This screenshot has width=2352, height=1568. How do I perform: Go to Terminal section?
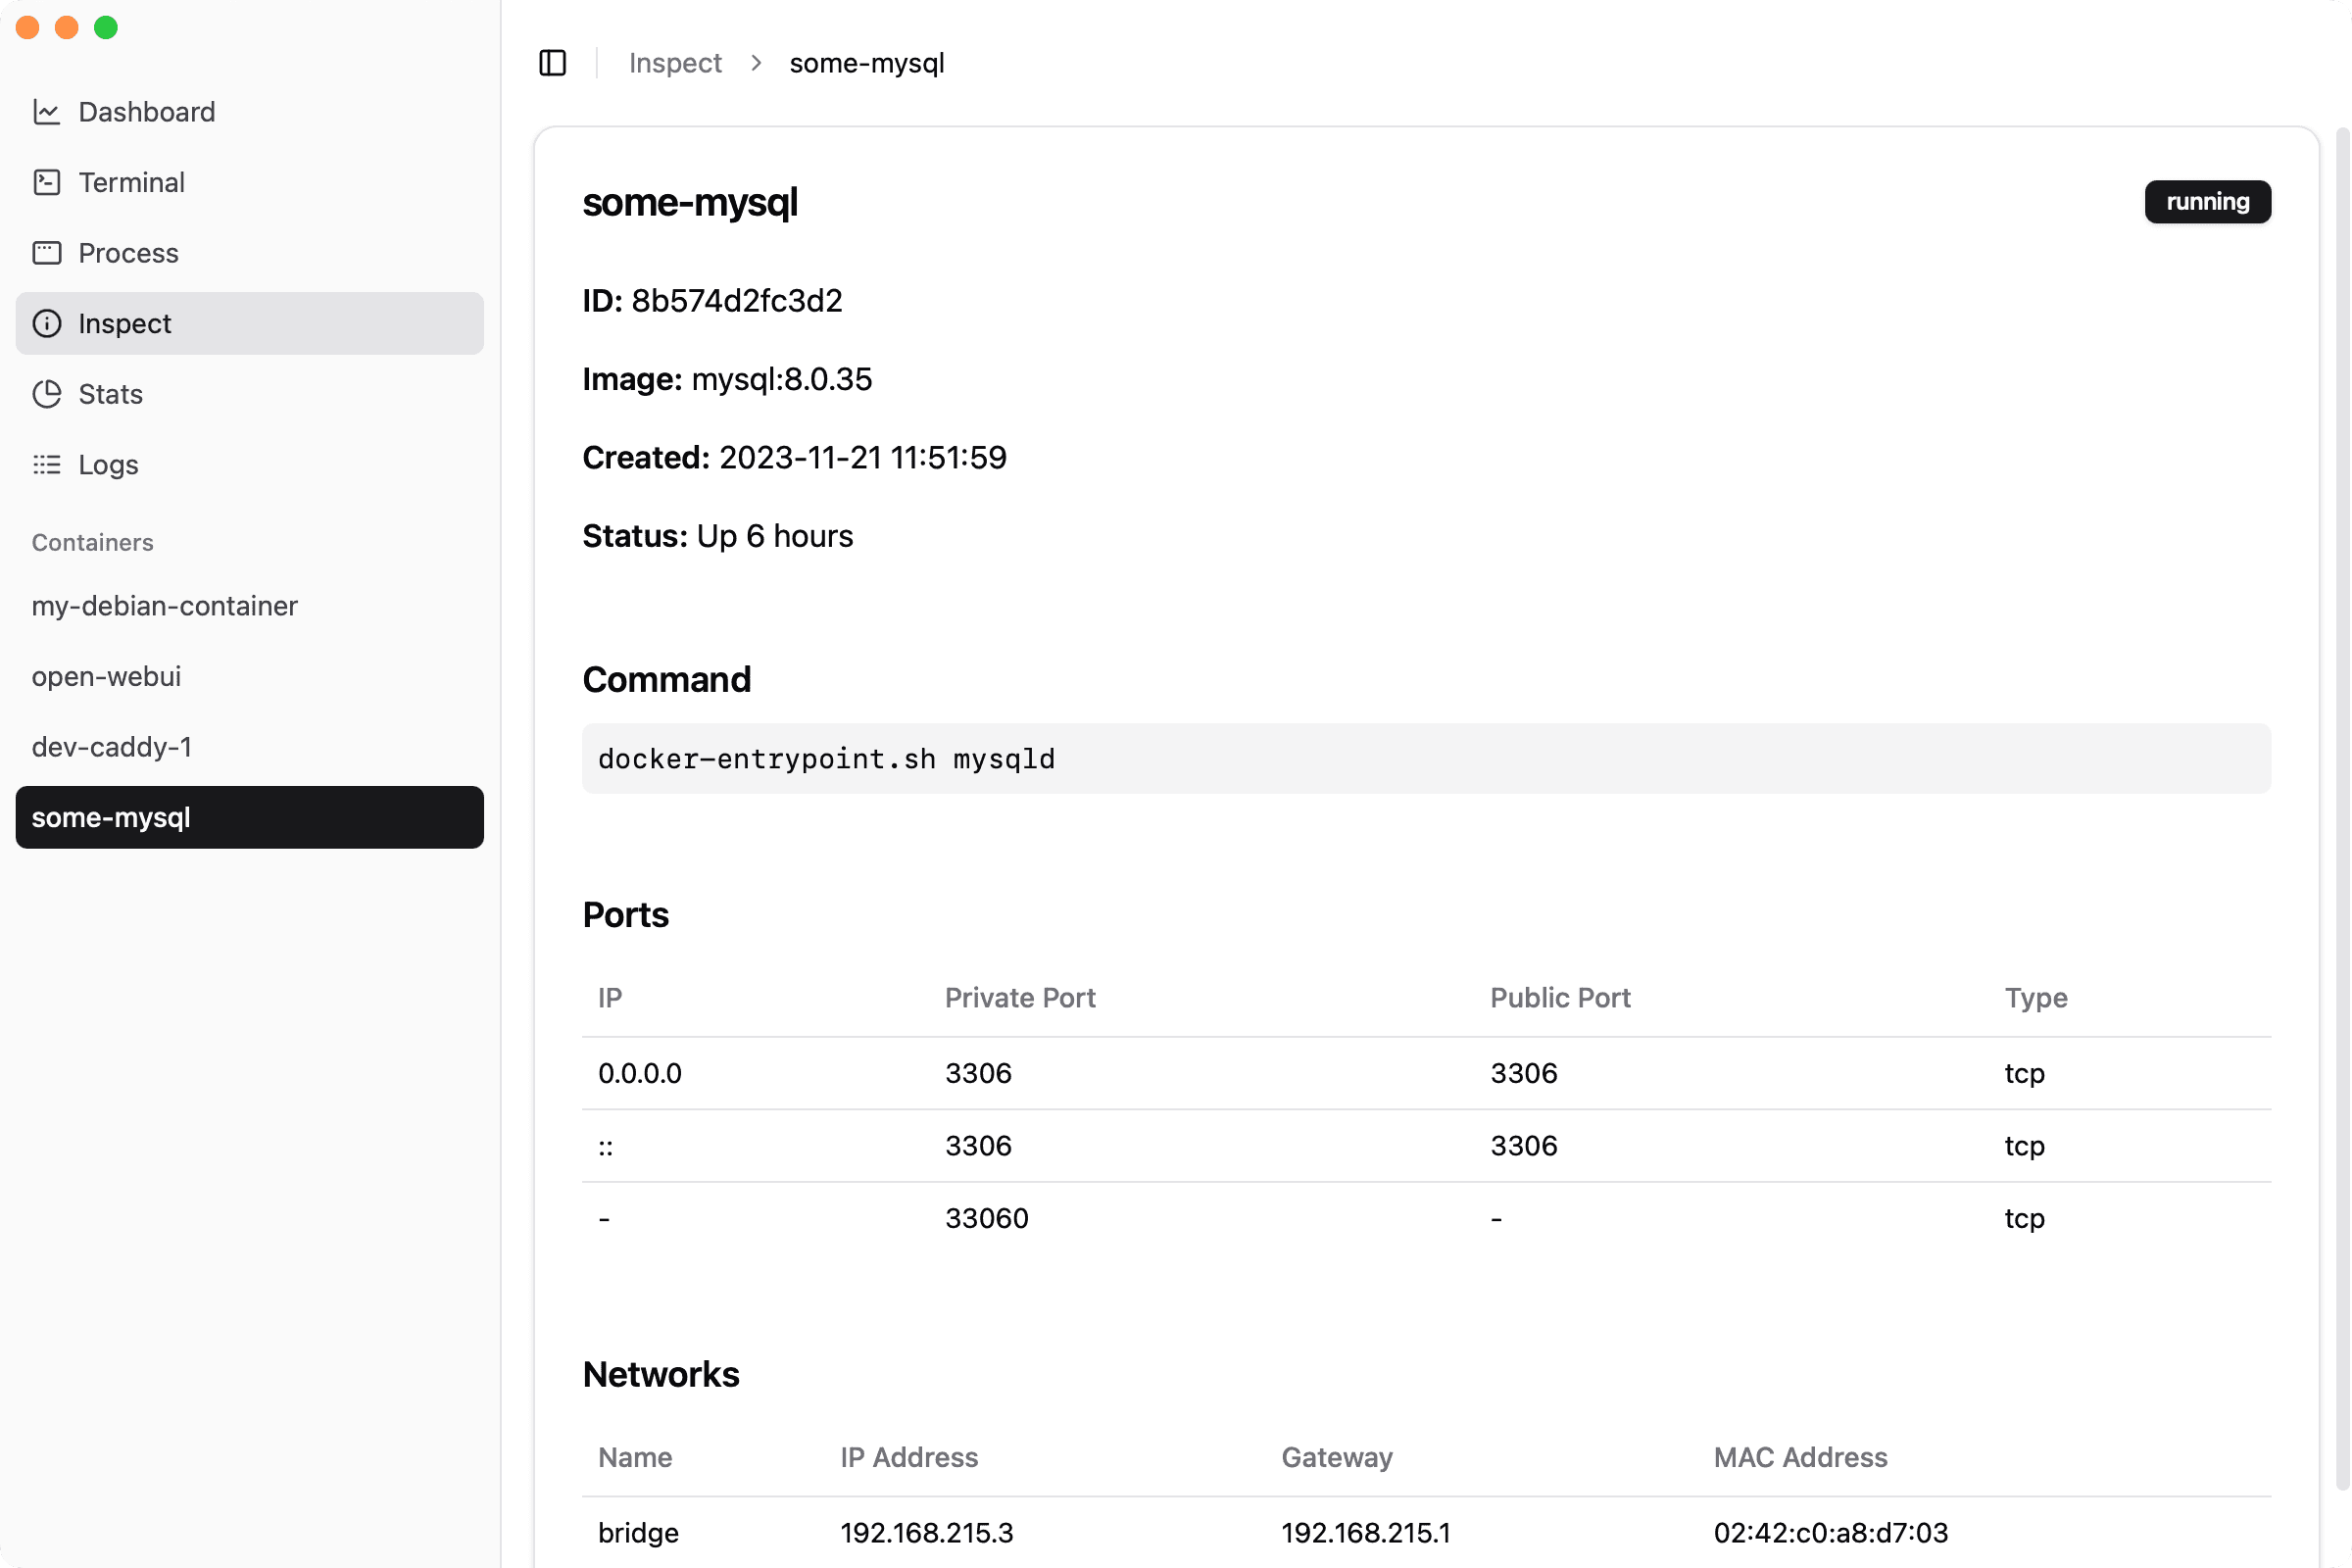[x=250, y=182]
